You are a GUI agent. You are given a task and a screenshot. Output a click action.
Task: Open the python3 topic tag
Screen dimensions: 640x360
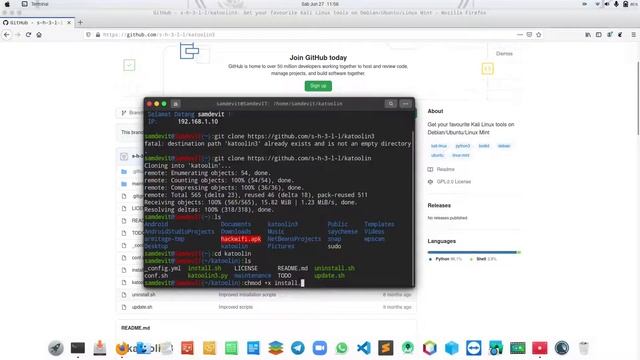[x=462, y=146]
